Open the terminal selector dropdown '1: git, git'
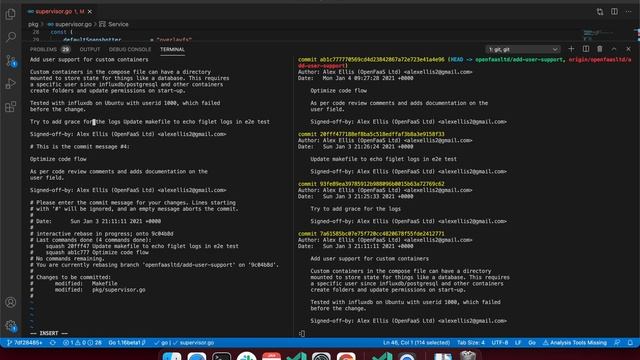 523,49
